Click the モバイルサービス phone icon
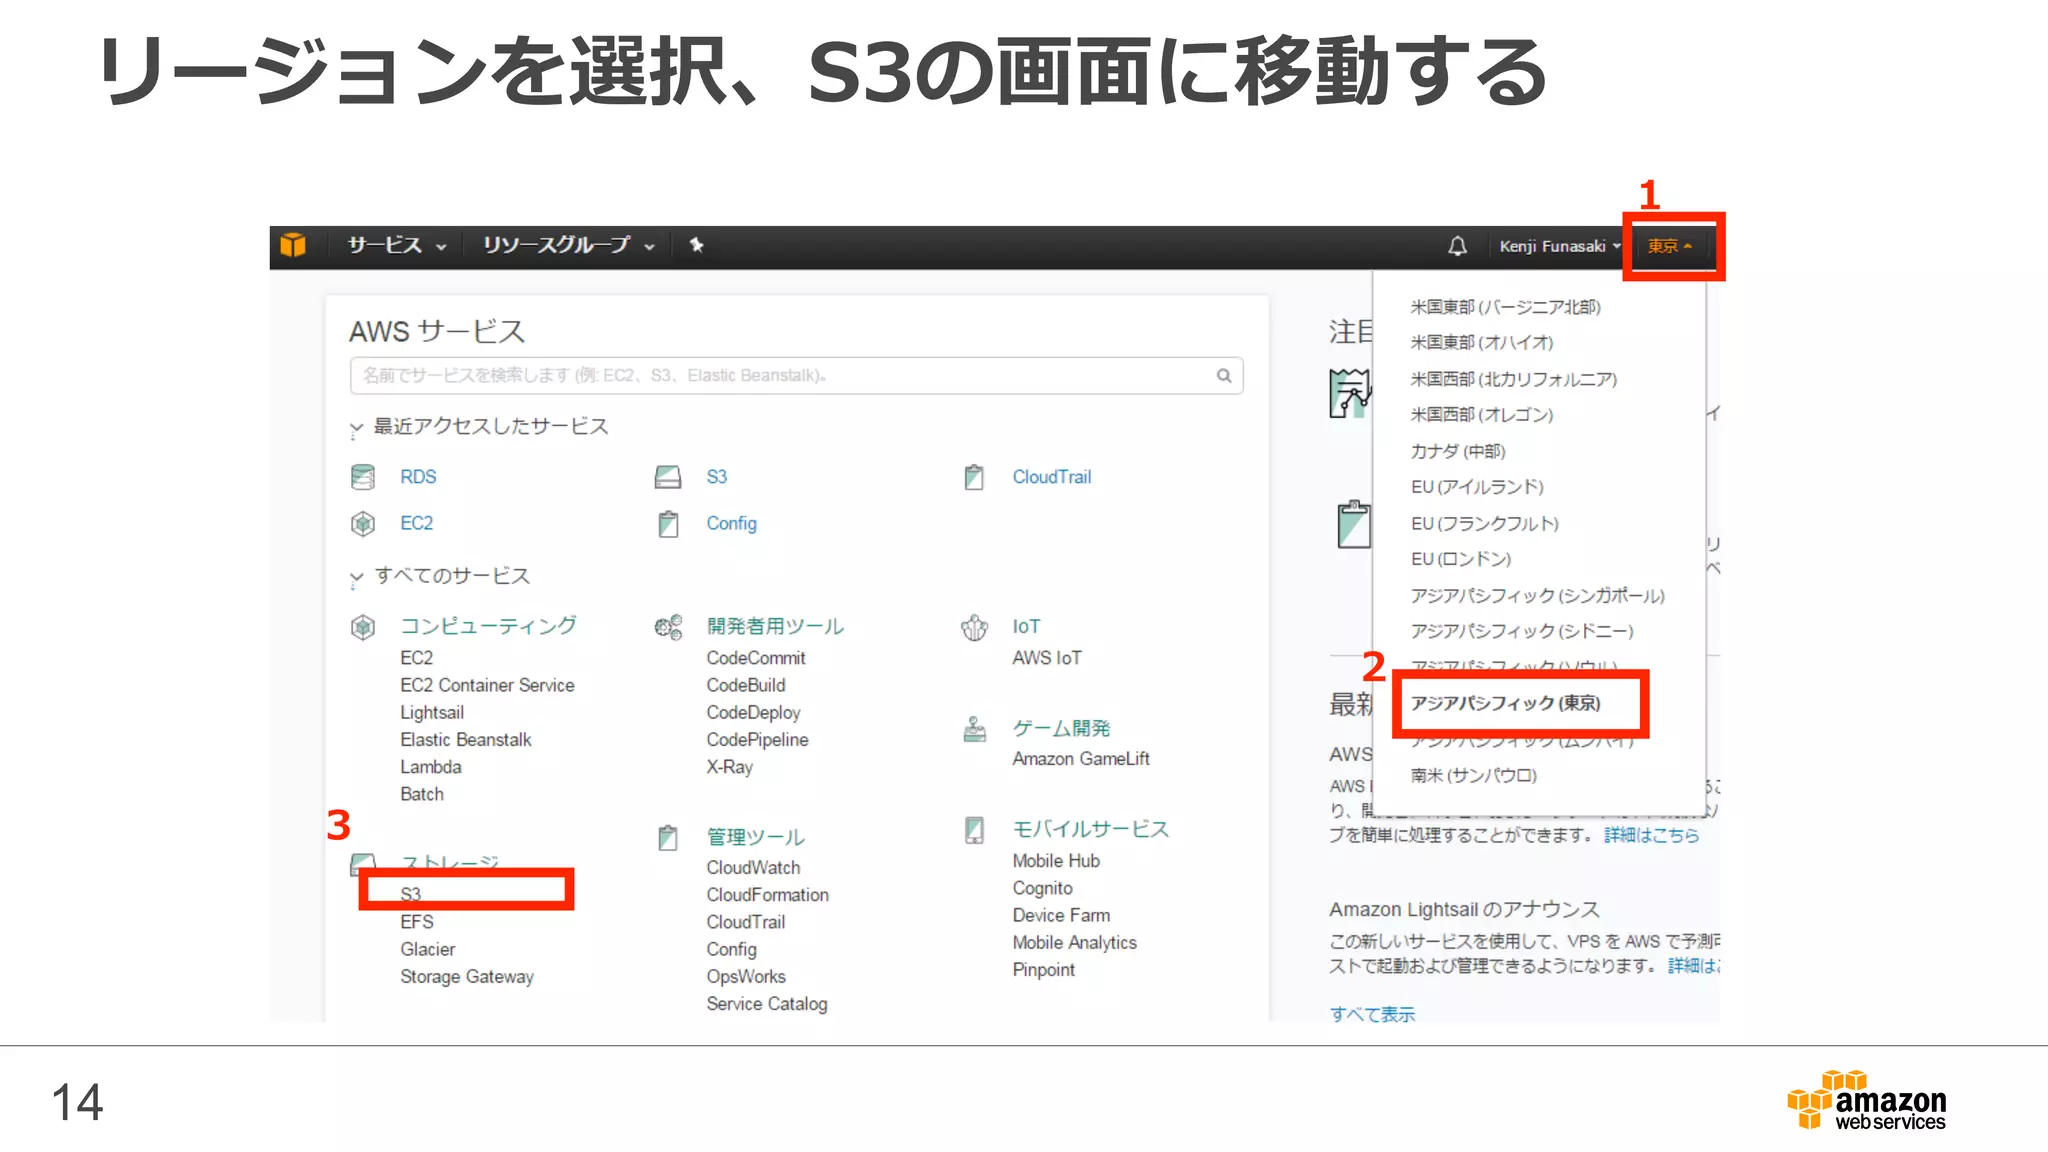2048x1152 pixels. [974, 830]
